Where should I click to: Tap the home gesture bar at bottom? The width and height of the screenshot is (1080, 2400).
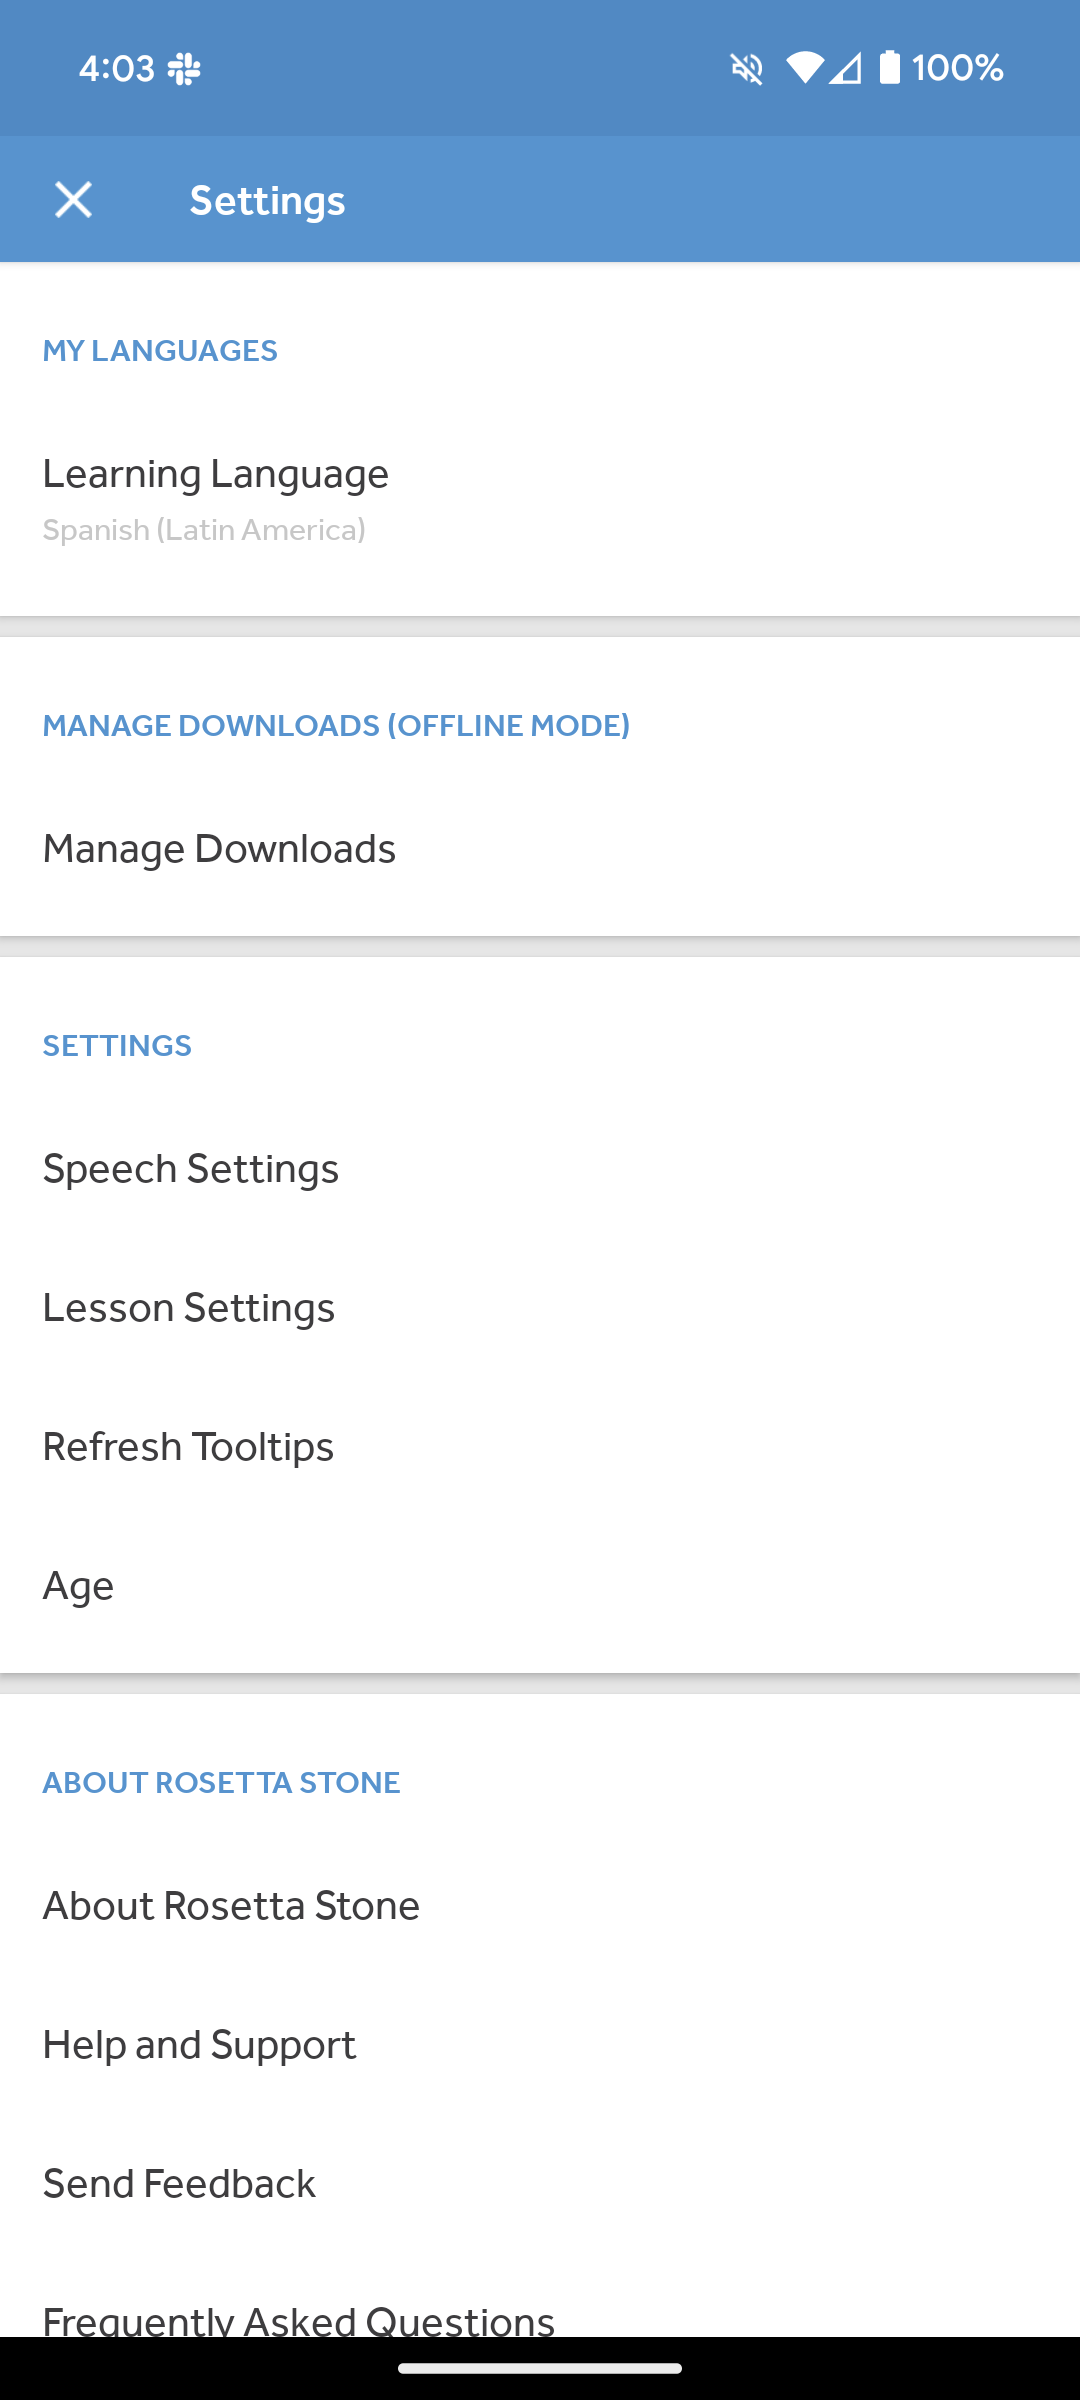[540, 2368]
